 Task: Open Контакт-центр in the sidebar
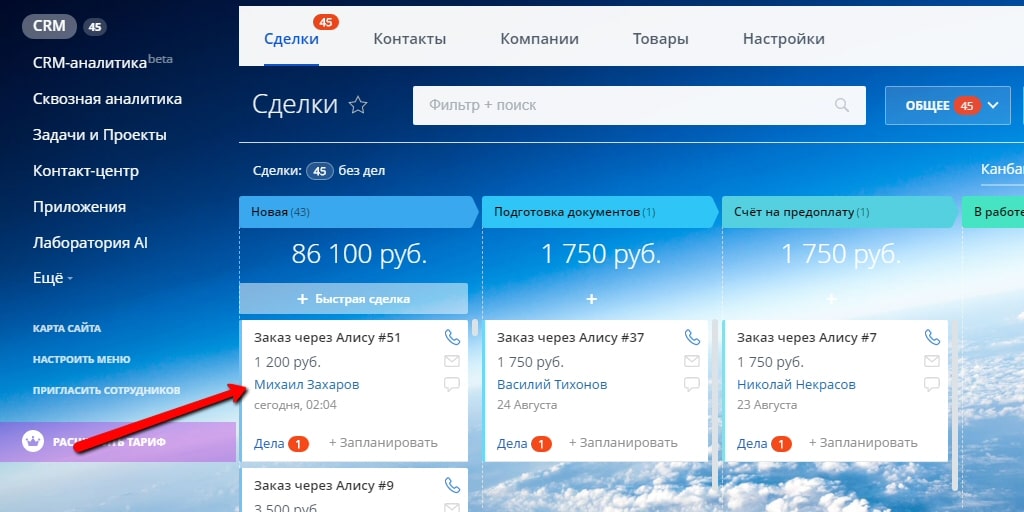pos(86,171)
